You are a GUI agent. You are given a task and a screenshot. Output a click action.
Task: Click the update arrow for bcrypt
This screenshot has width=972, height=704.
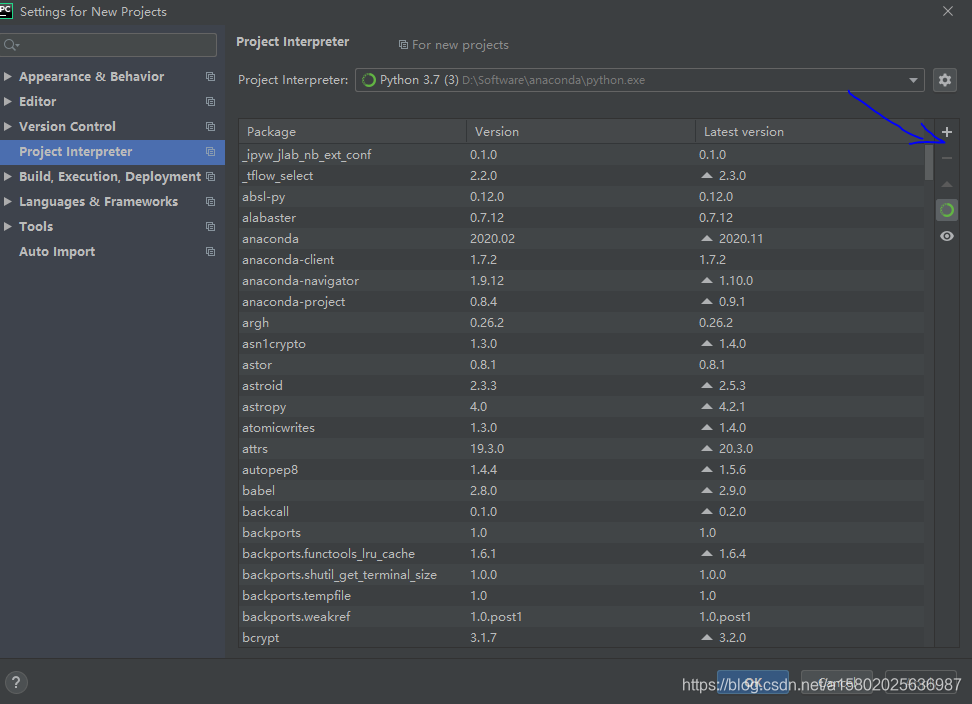(x=707, y=637)
